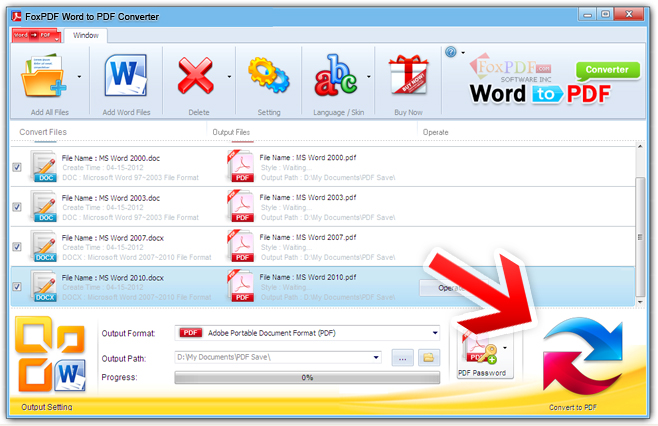Click the Convert to PDF arrows icon
Image resolution: width=658 pixels, height=426 pixels.
click(583, 357)
